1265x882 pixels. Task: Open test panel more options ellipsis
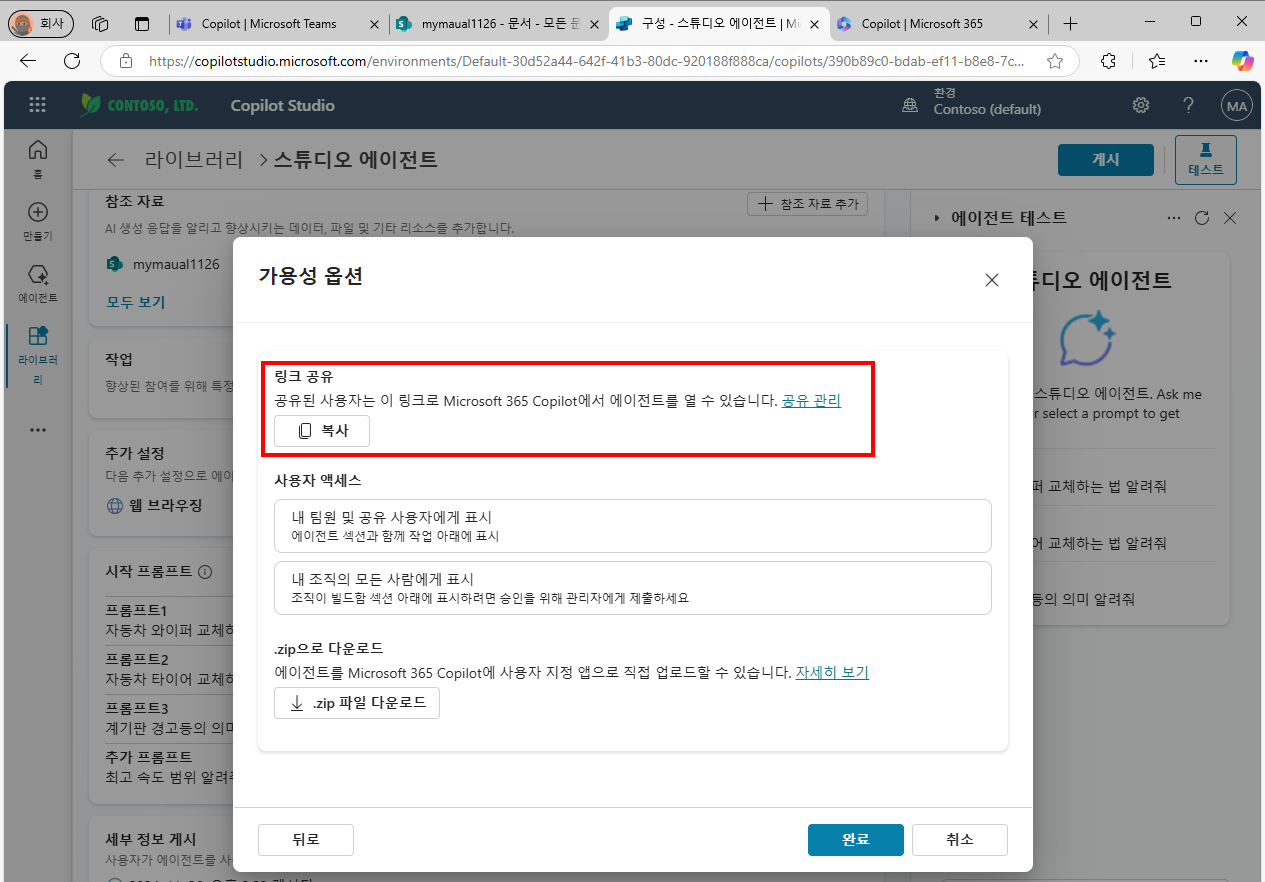click(x=1174, y=217)
